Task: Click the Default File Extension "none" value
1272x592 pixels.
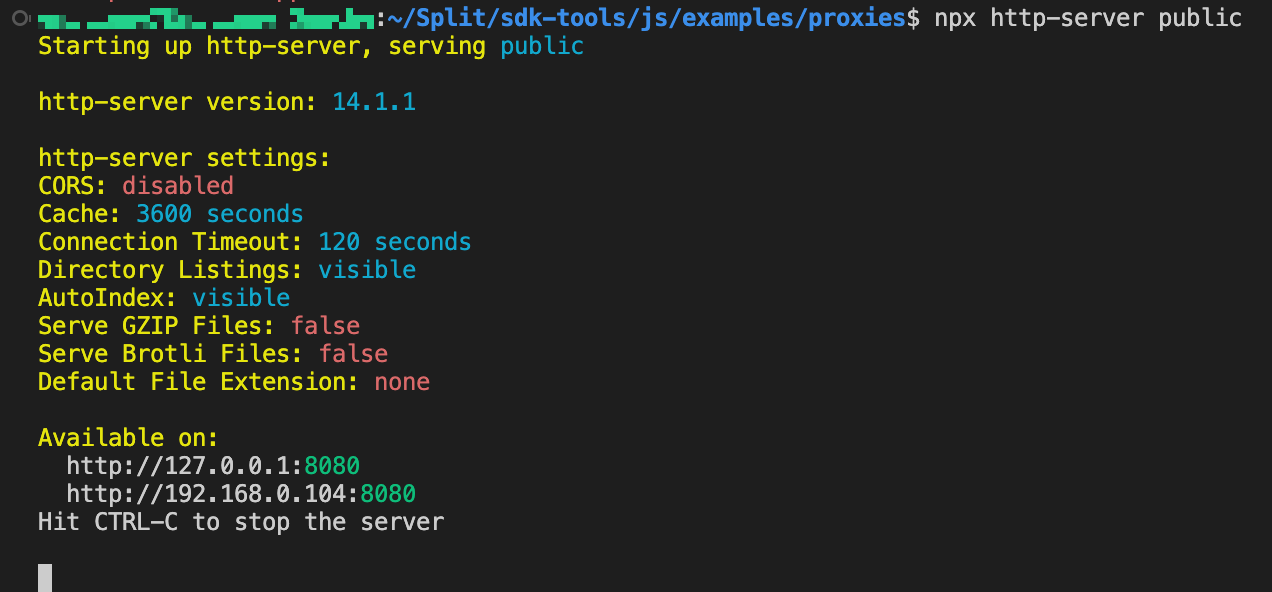Action: point(402,382)
